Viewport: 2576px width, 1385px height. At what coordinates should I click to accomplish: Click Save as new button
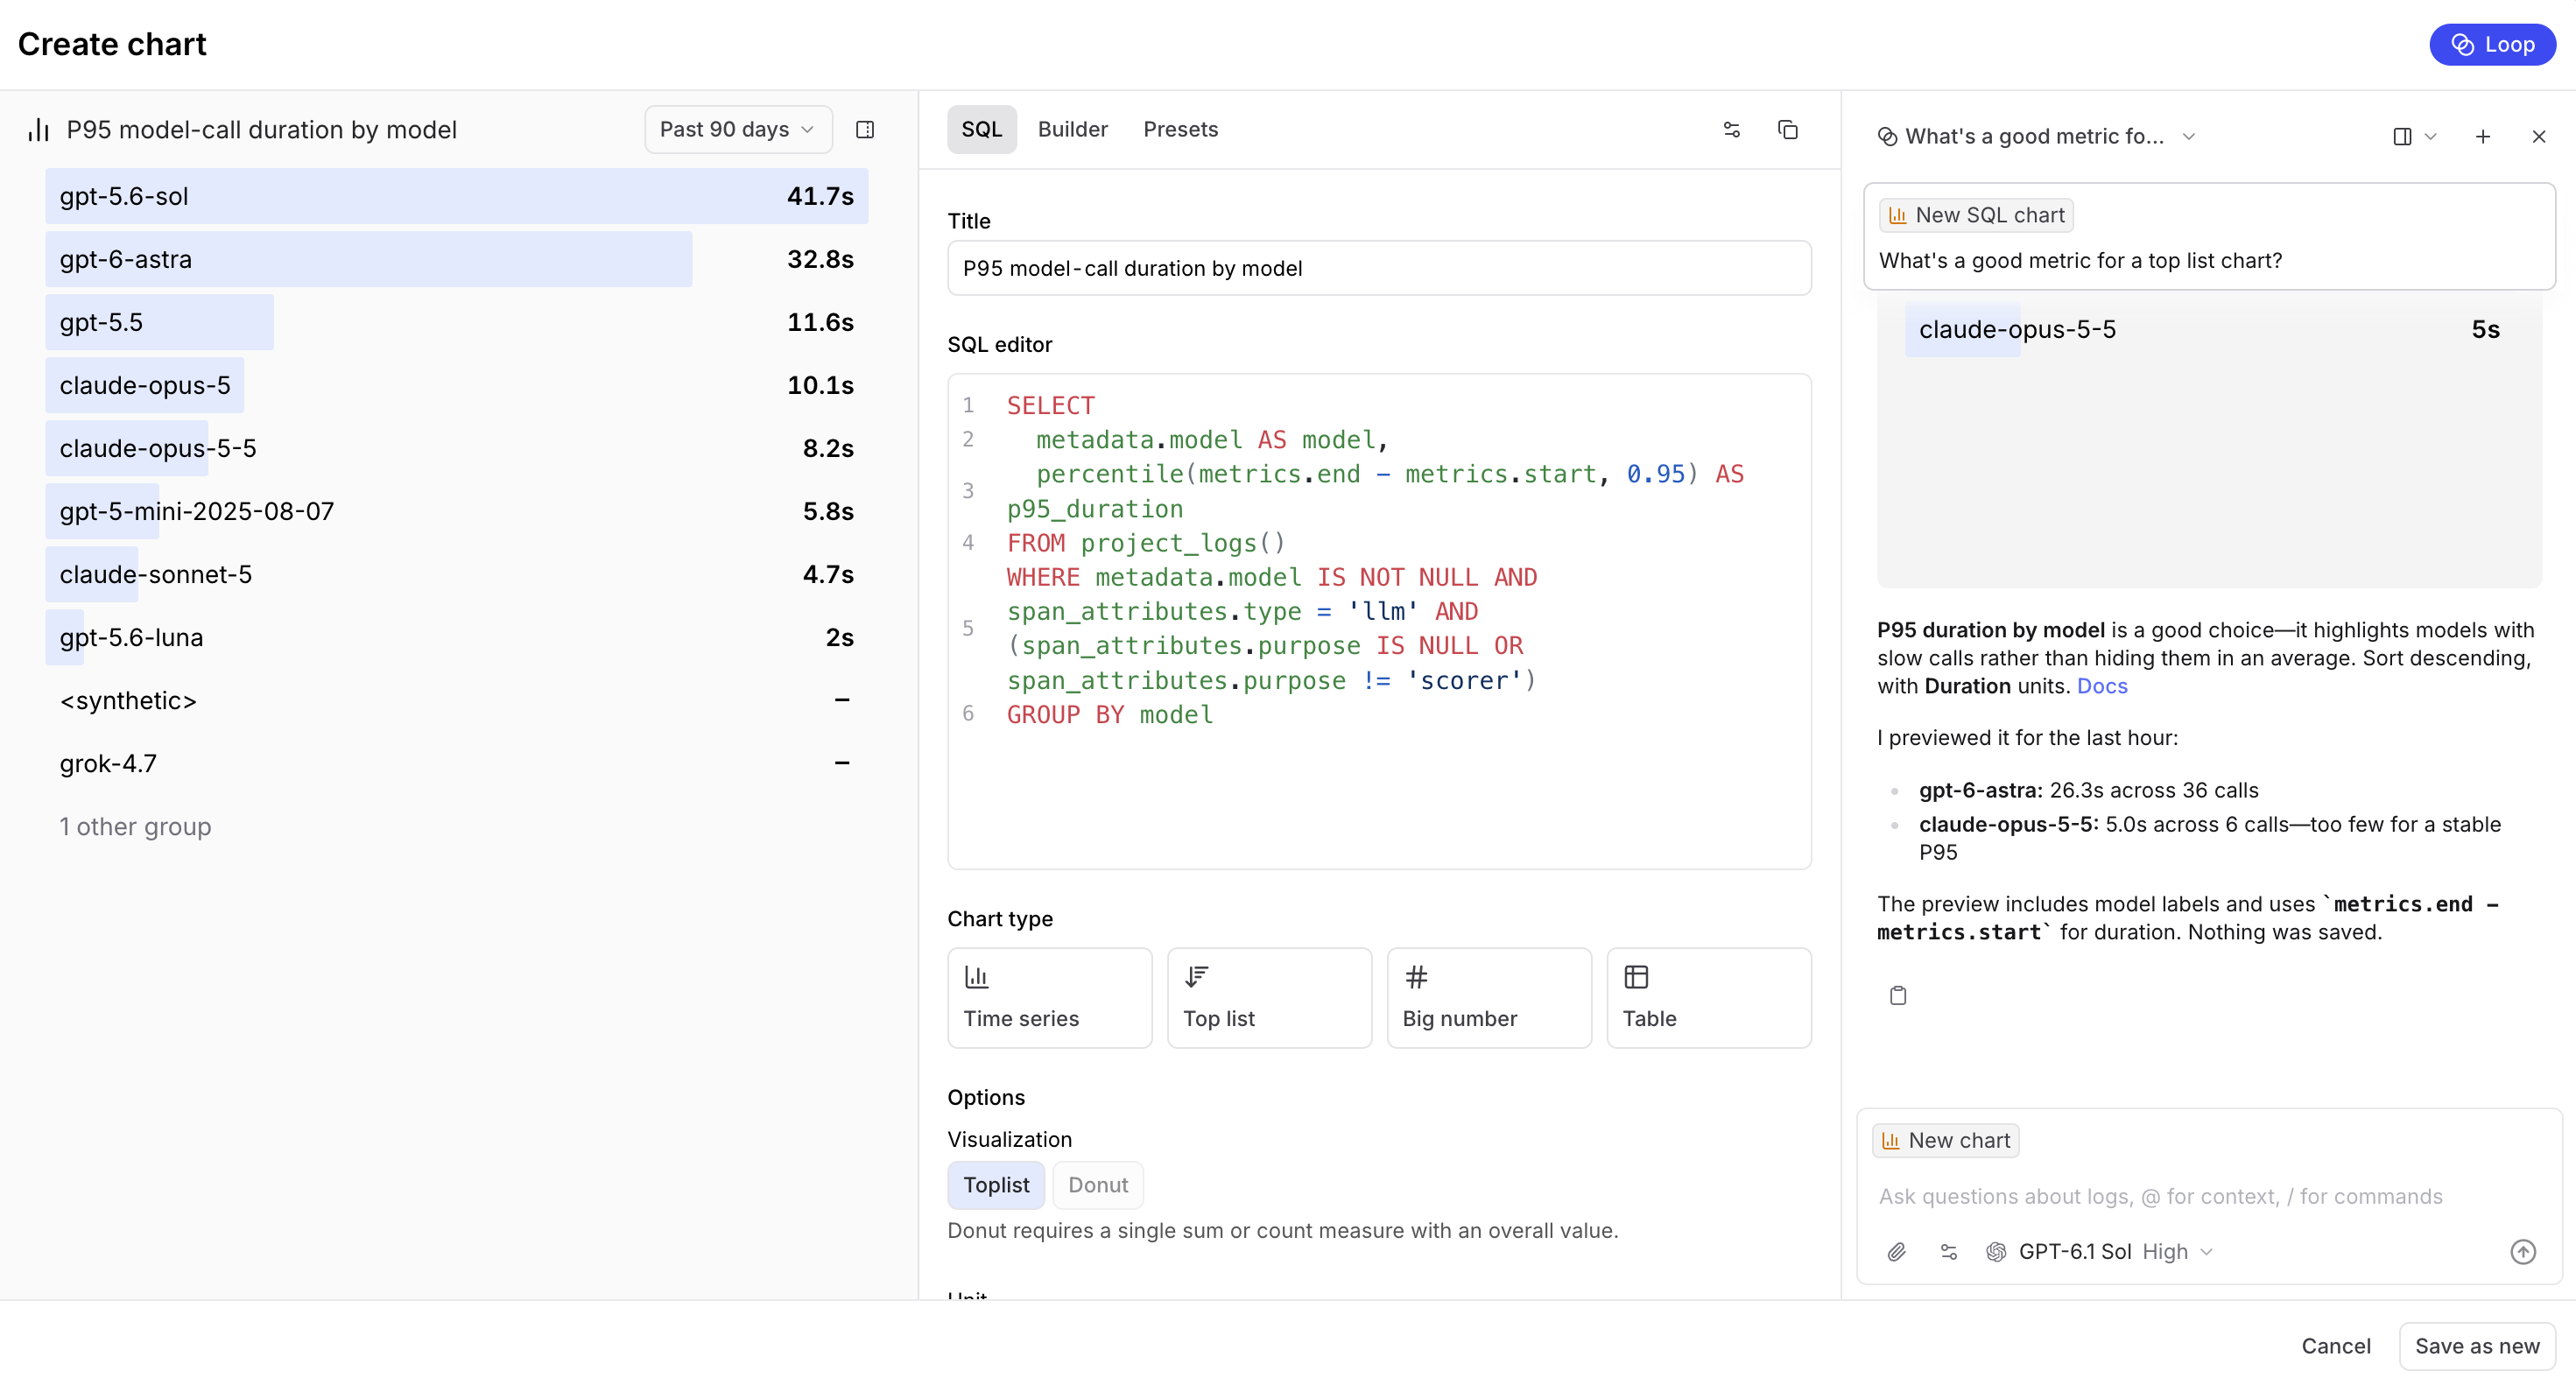pos(2477,1346)
